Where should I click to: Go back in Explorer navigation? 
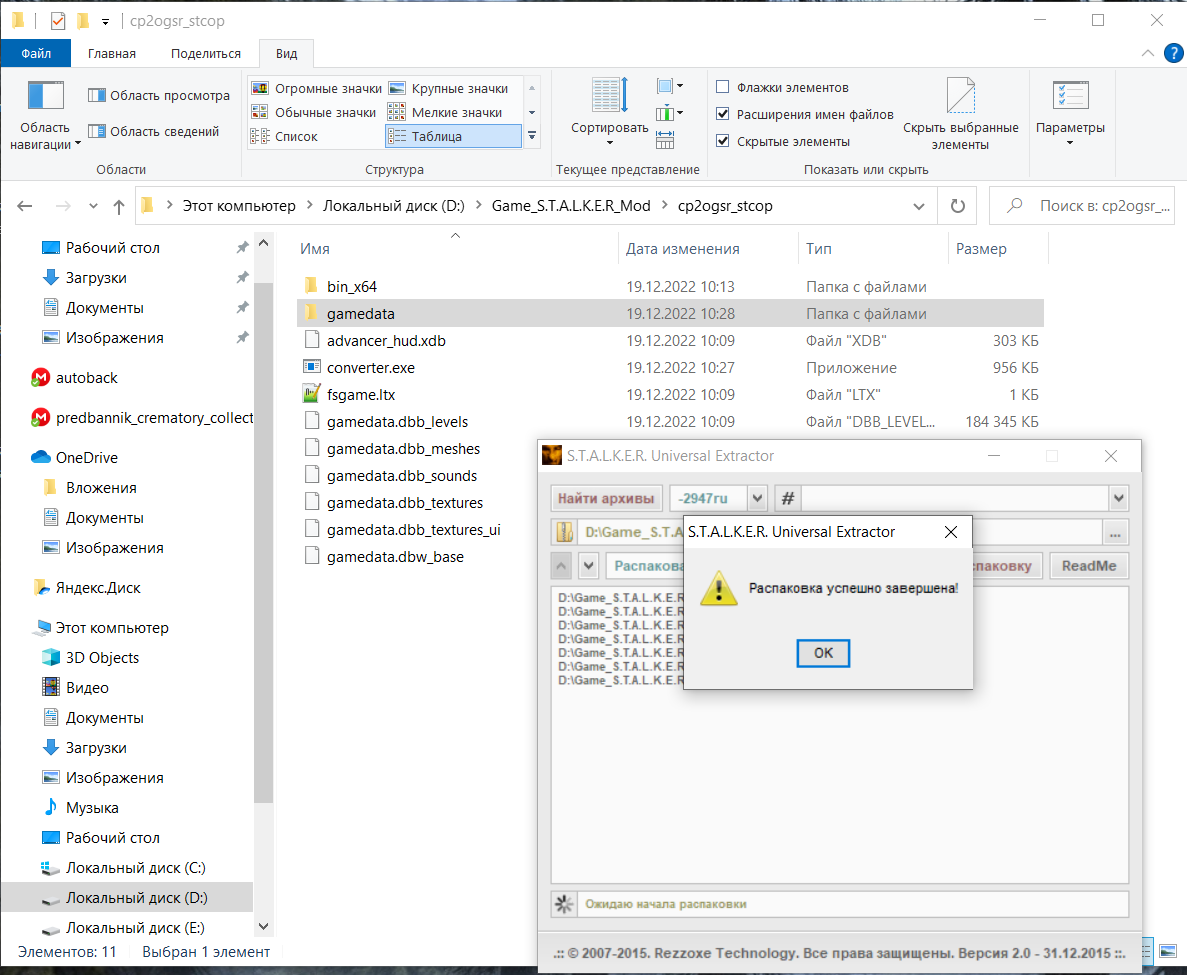click(x=25, y=206)
